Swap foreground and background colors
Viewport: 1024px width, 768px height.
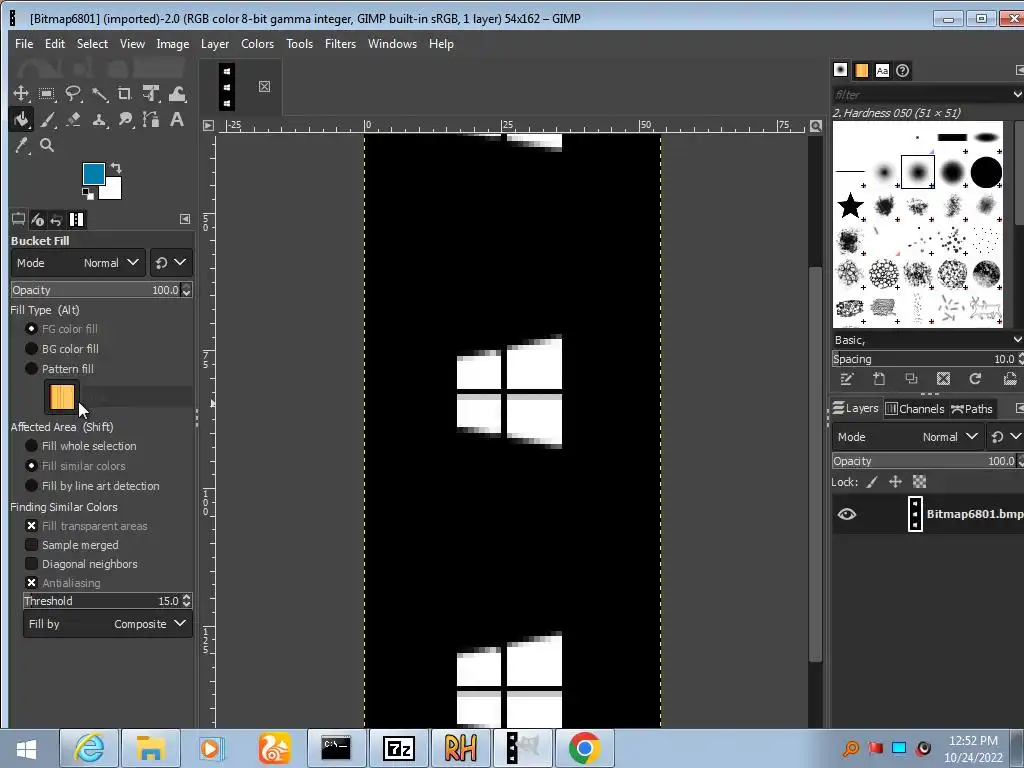(116, 168)
